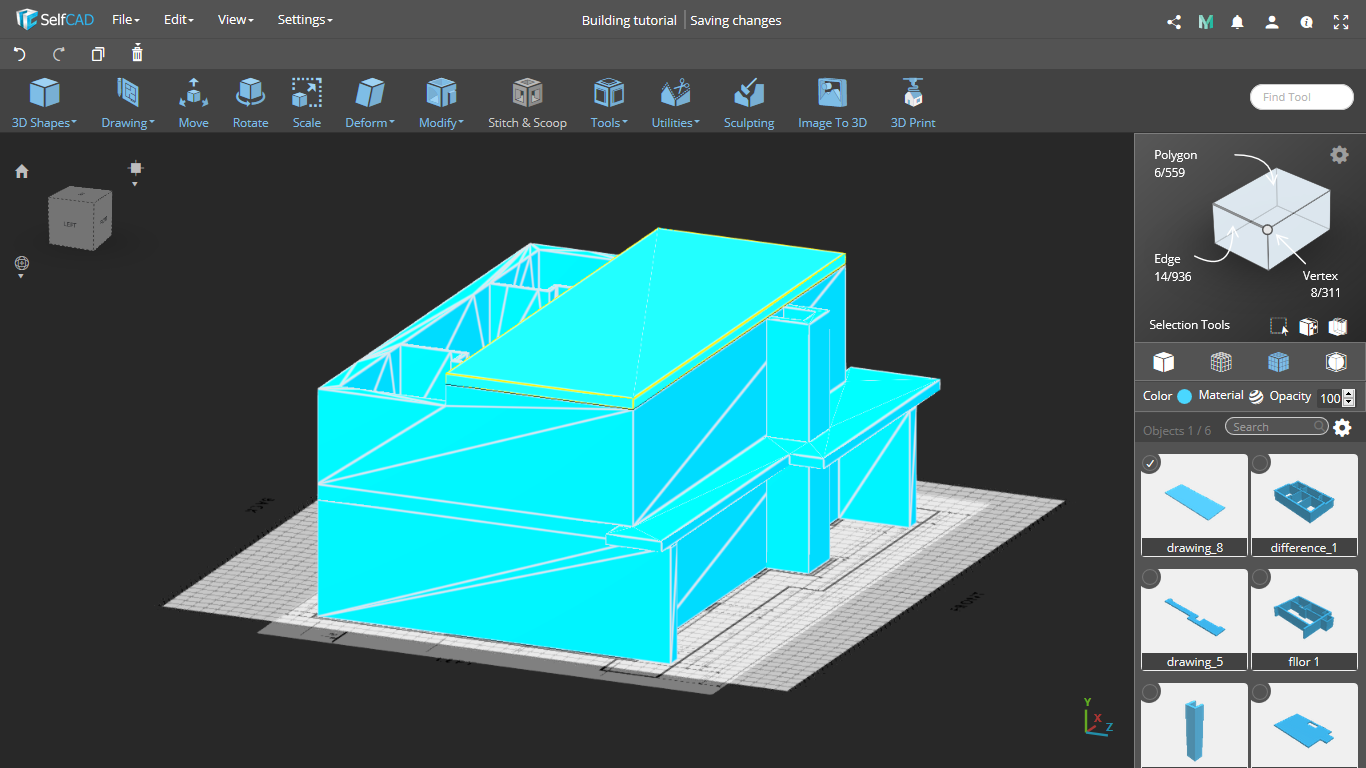Image resolution: width=1366 pixels, height=768 pixels.
Task: Click the Copy object icon
Action: (x=98, y=54)
